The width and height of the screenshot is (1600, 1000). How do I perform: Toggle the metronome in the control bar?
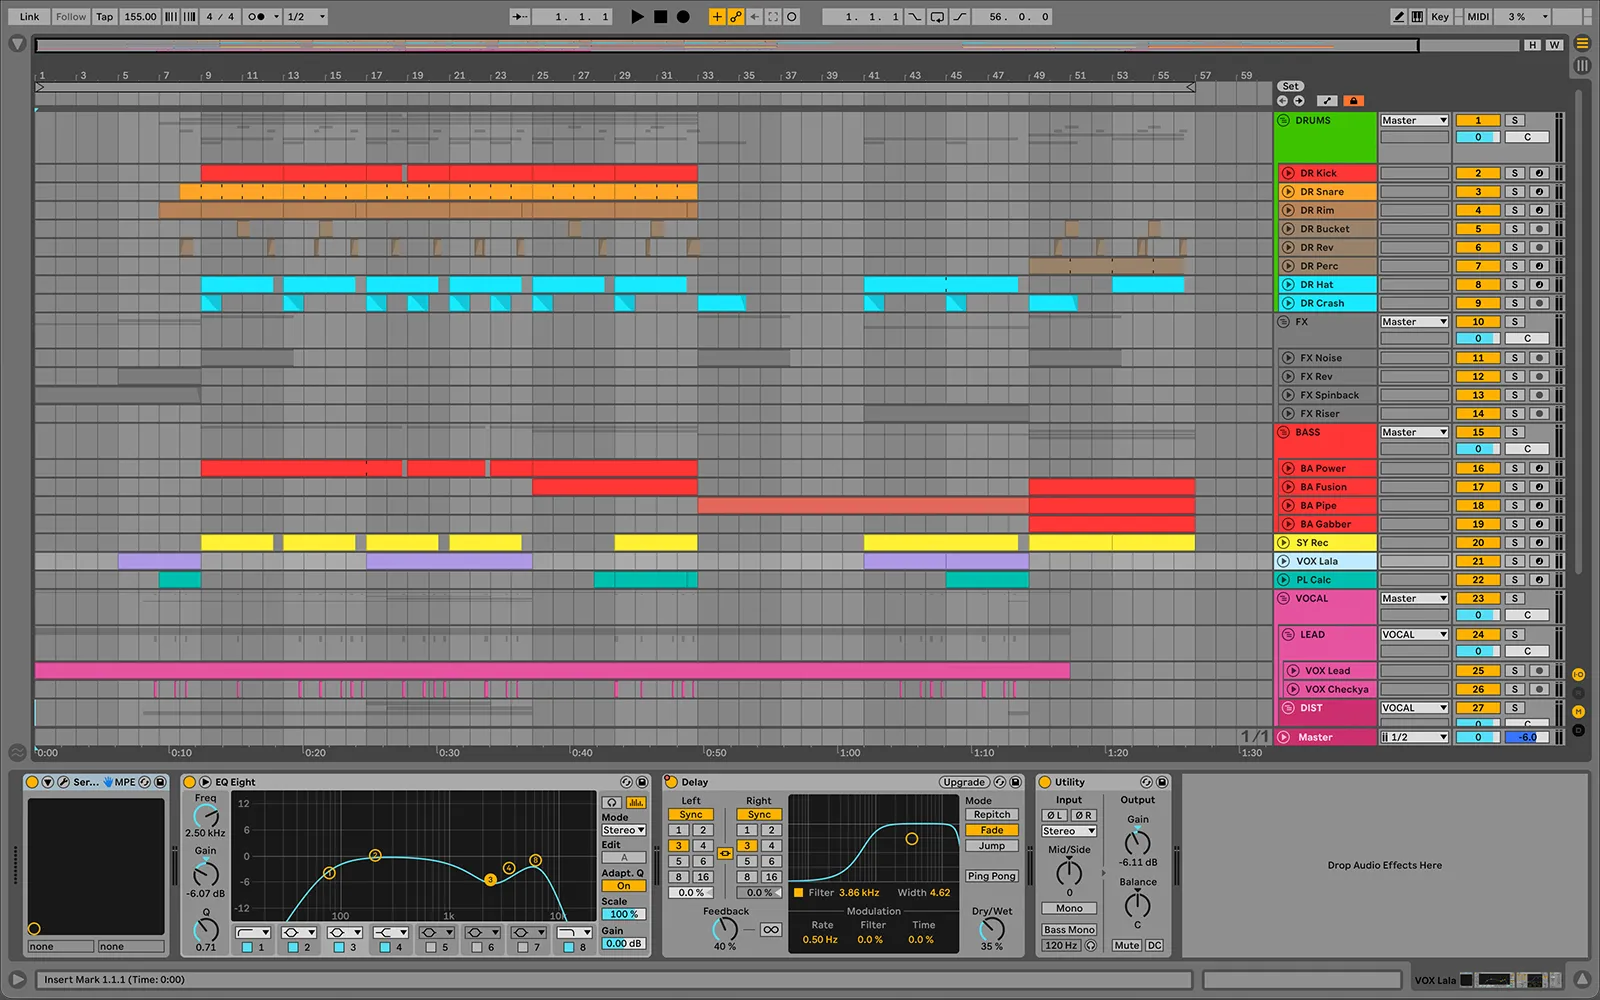coord(257,17)
